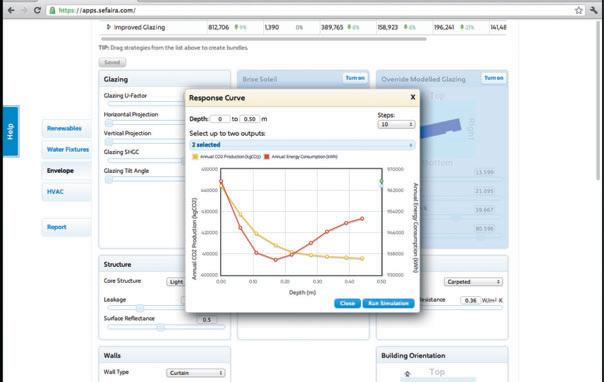
Task: Expand the '2 selected' outputs dropdown
Action: tap(302, 145)
